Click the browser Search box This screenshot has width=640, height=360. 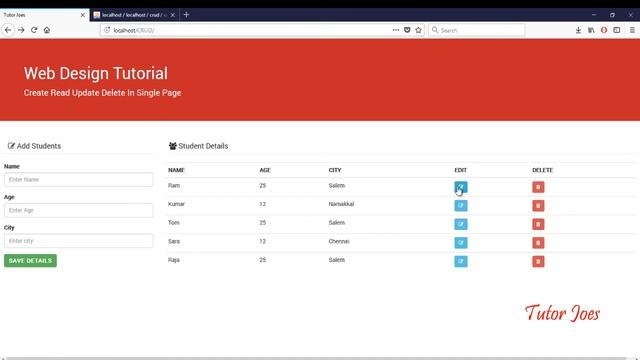pyautogui.click(x=476, y=30)
